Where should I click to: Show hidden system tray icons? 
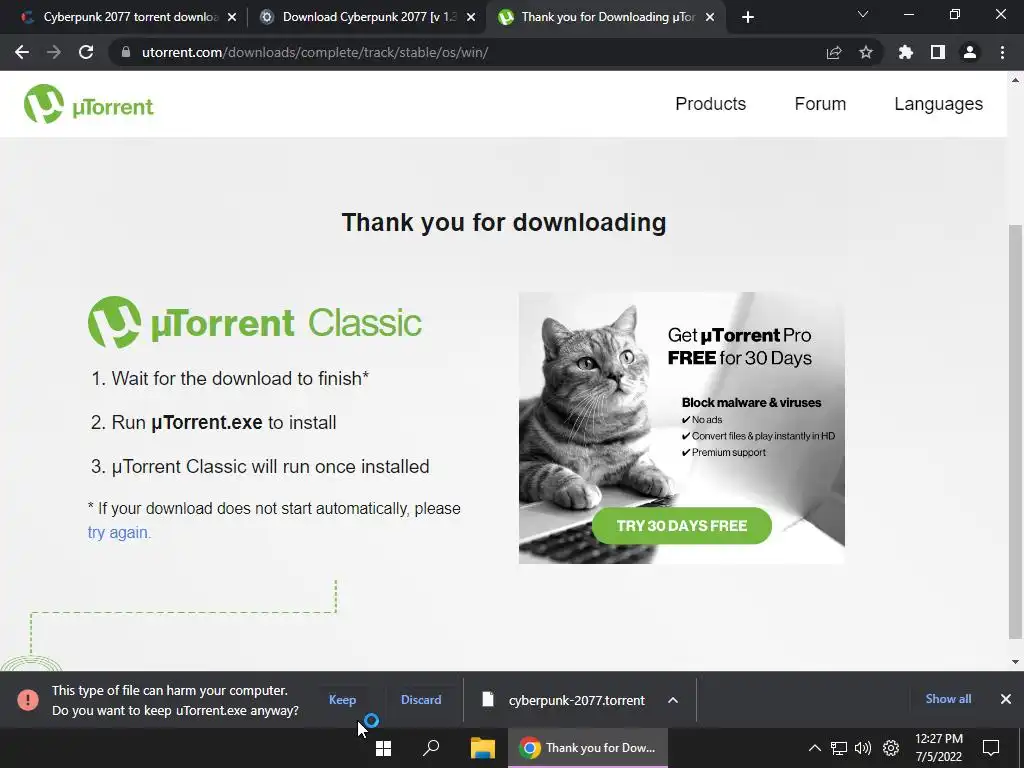[814, 748]
